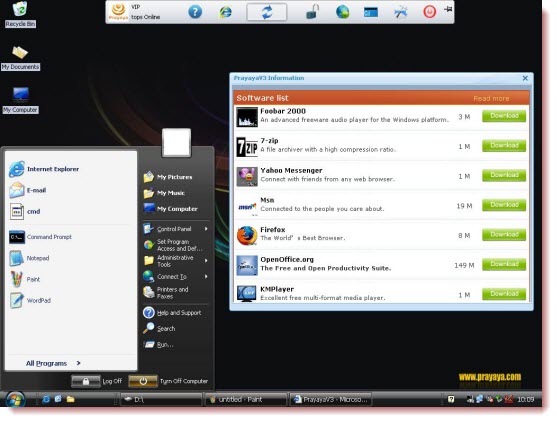
Task: Click the sync arrows toolbar button
Action: 267,12
